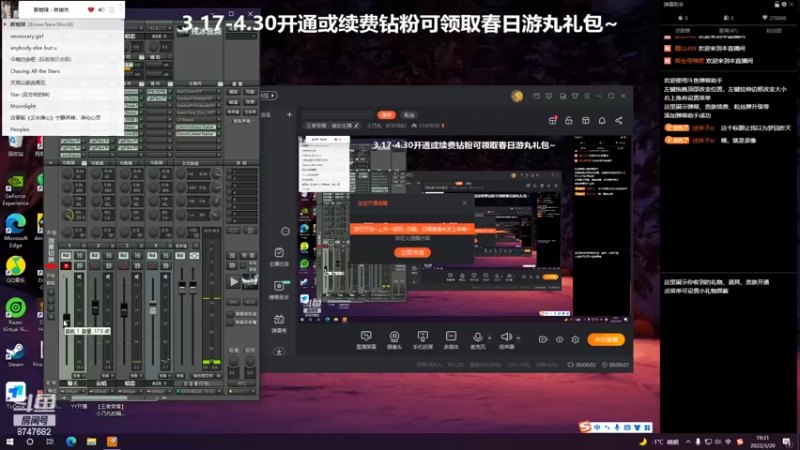The height and width of the screenshot is (450, 800).
Task: Share the live room with the share icon
Action: point(618,120)
